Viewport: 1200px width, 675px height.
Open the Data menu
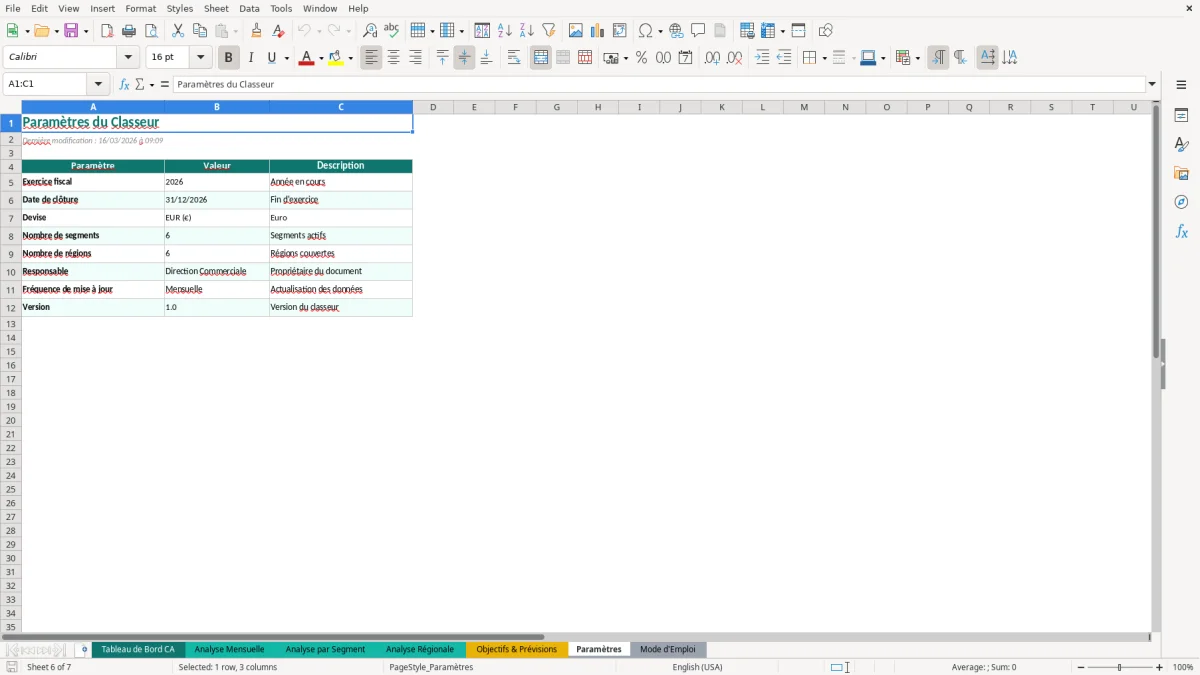coord(249,8)
